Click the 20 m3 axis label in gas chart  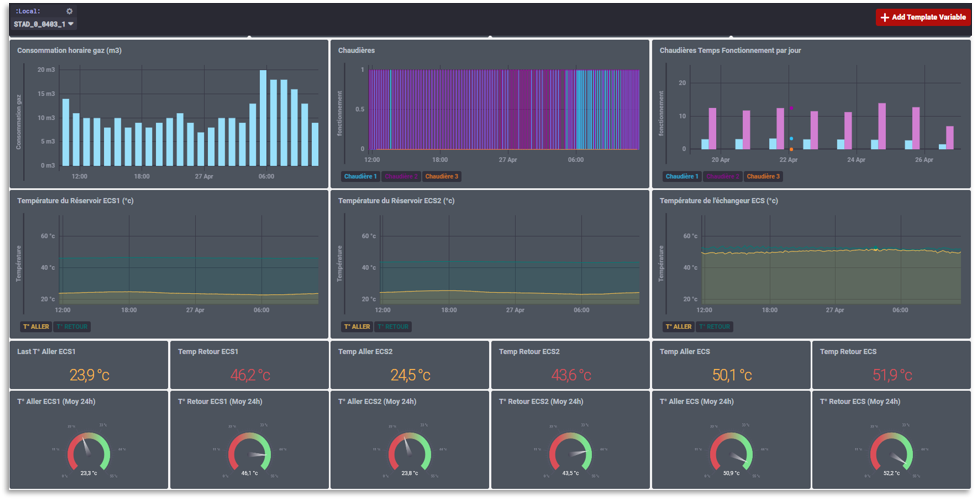(46, 70)
